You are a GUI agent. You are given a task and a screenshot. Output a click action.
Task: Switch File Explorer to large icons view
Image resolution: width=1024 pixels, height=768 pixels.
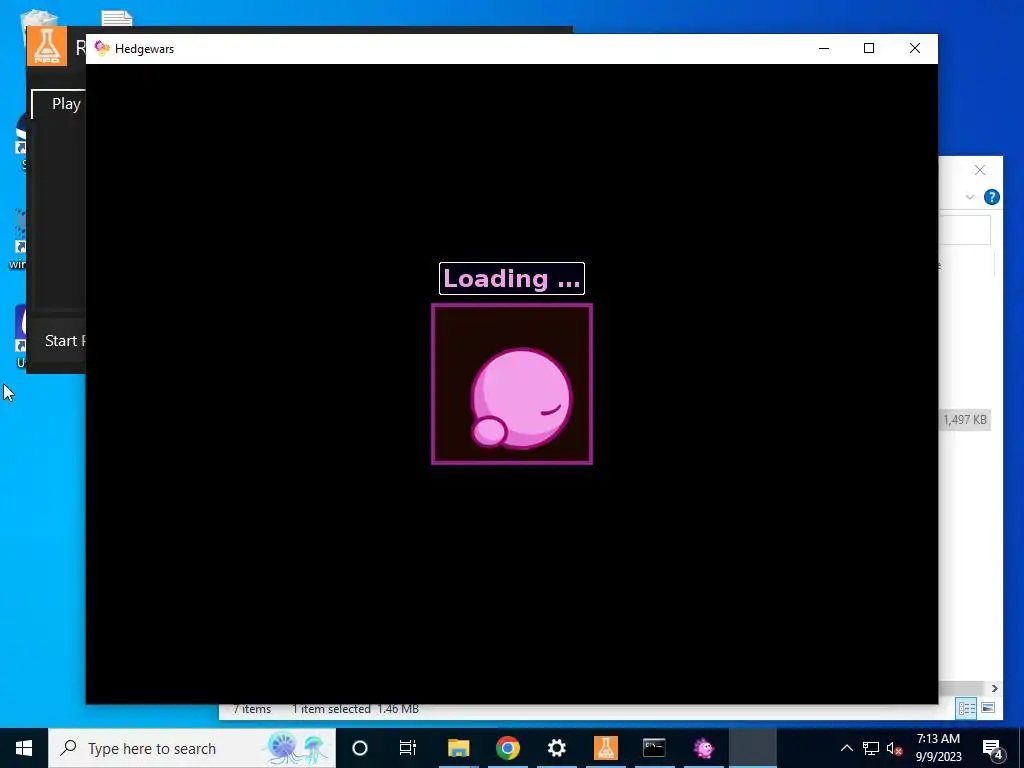pyautogui.click(x=988, y=709)
